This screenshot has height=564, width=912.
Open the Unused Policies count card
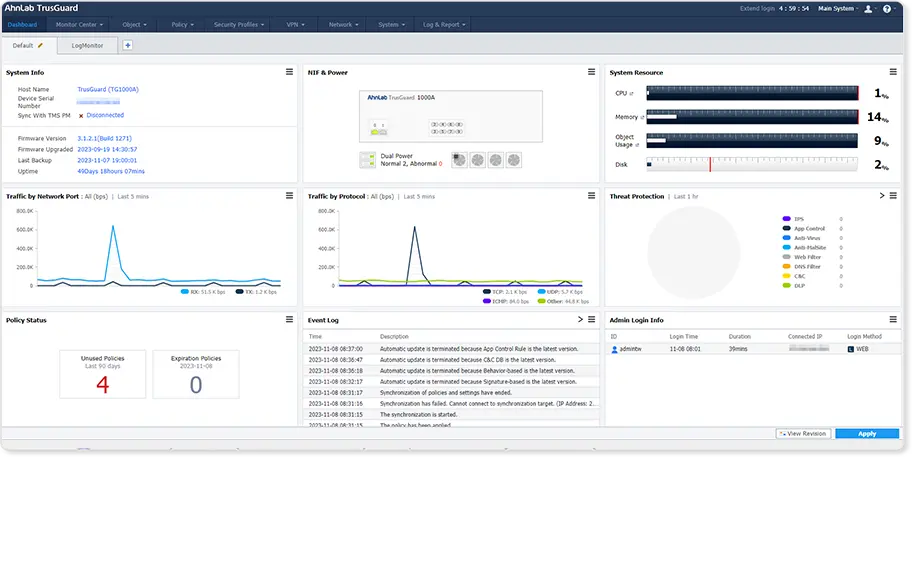point(102,374)
